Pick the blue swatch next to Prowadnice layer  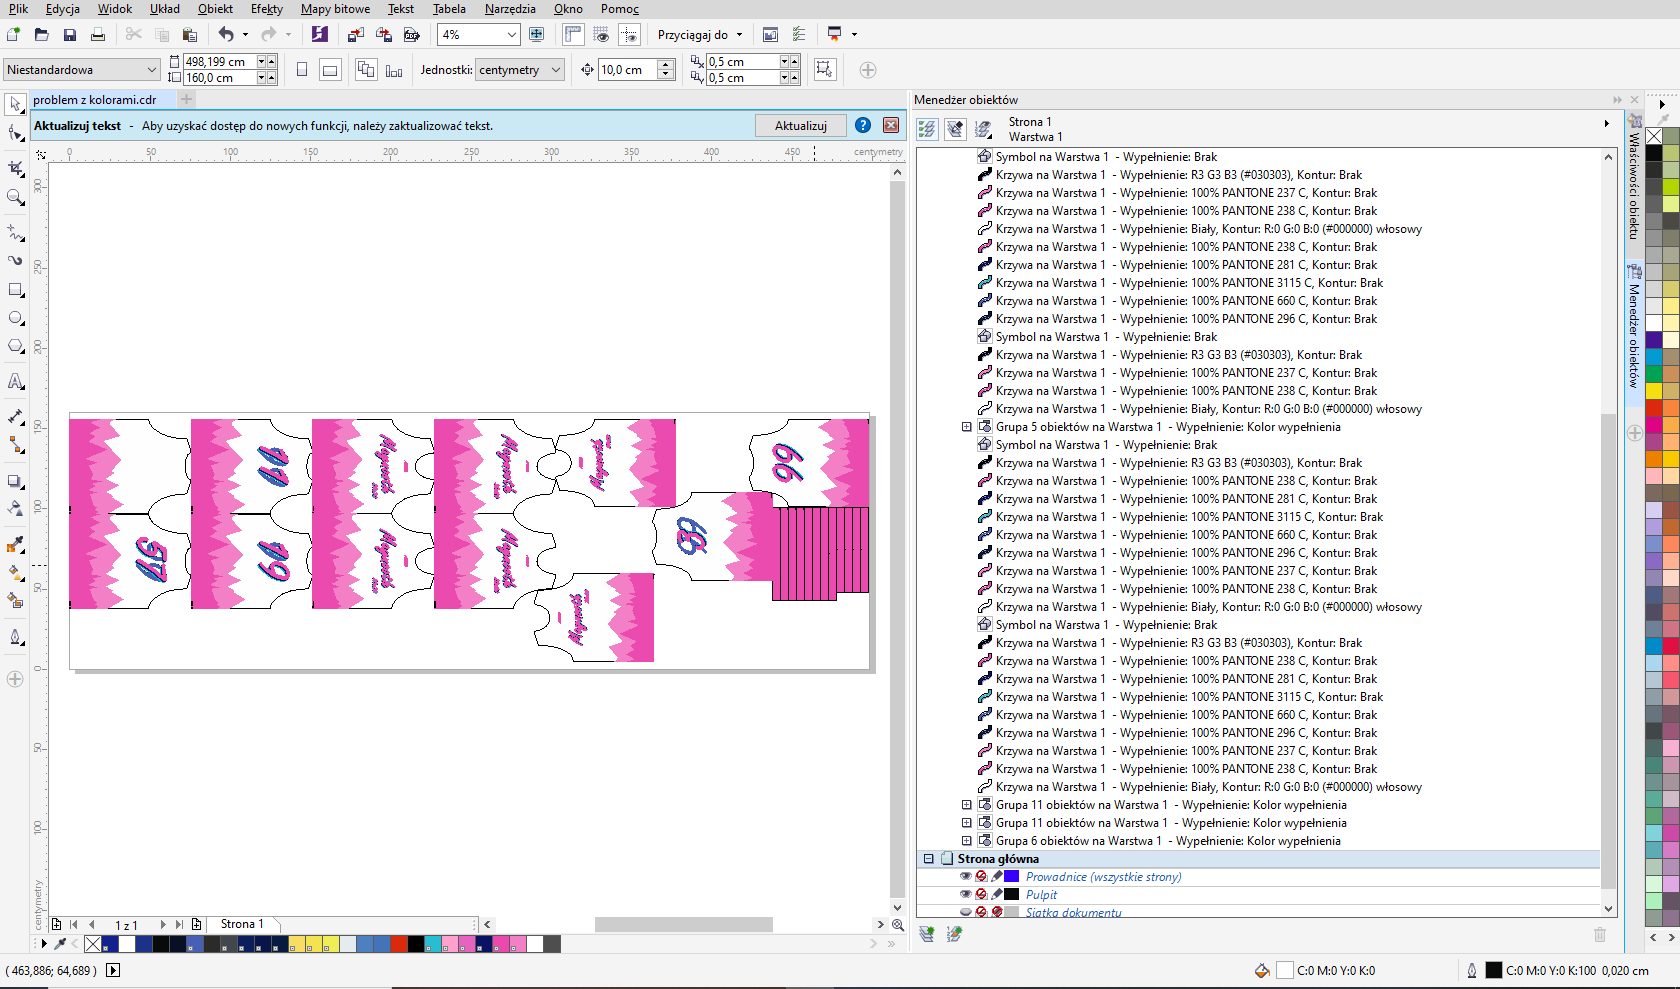point(1012,877)
